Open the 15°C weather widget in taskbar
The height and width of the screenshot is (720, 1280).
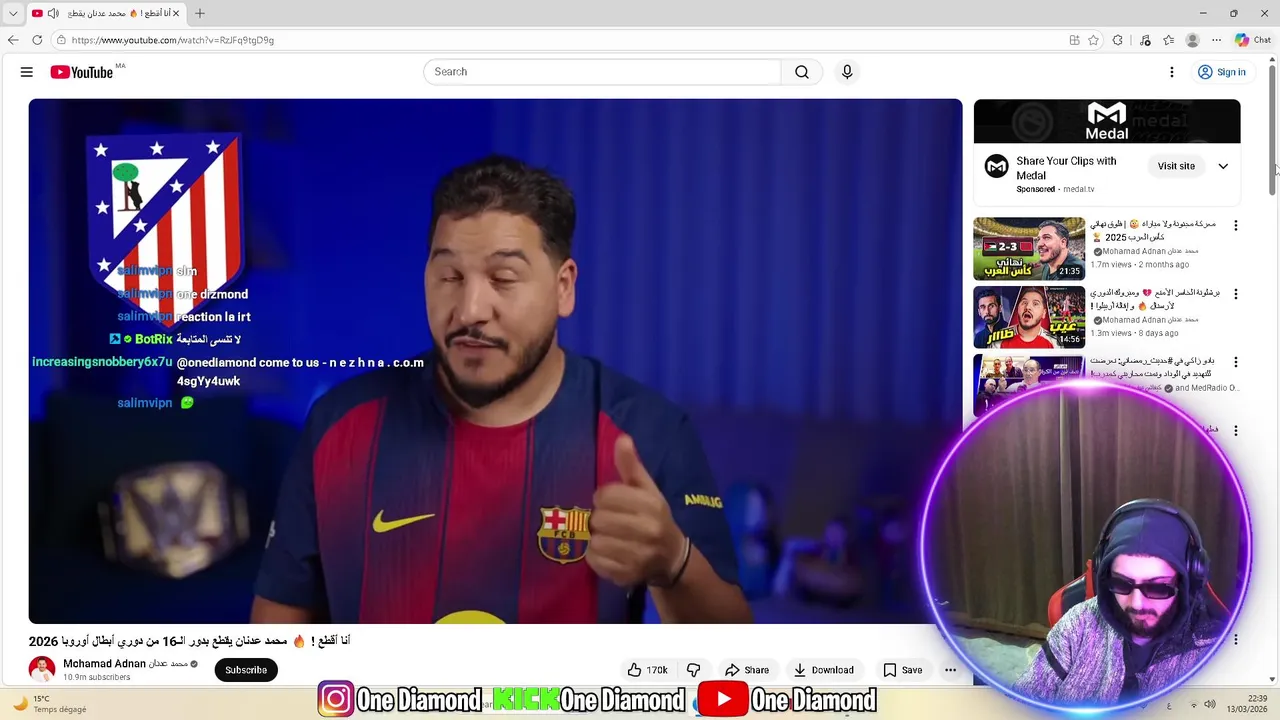click(50, 704)
